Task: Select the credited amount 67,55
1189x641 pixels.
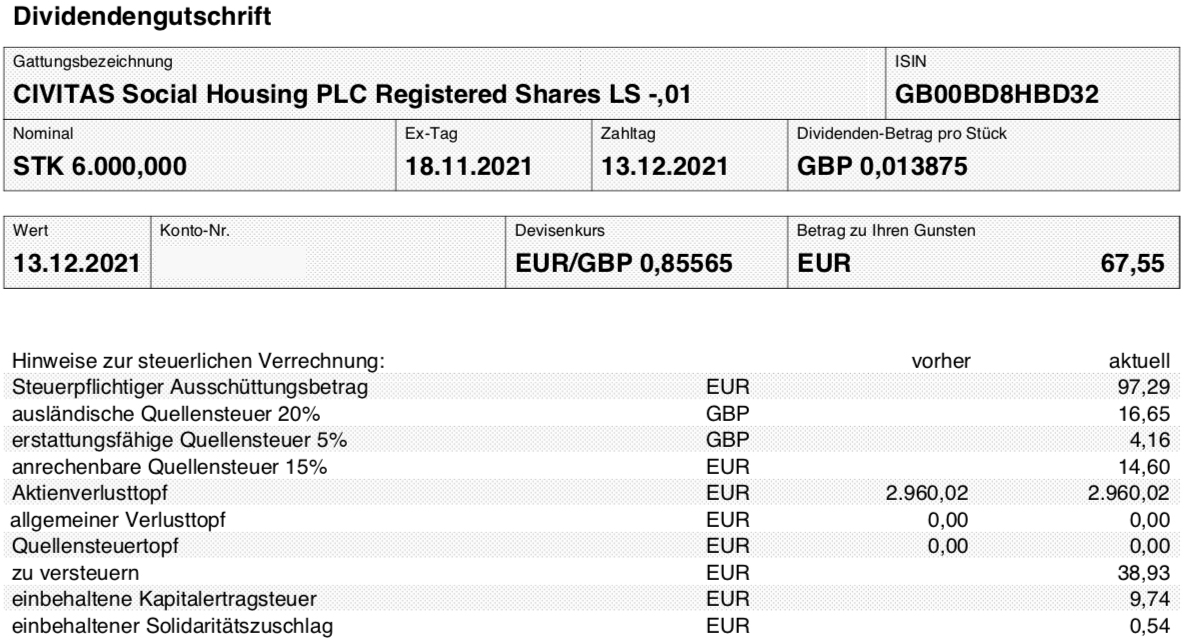Action: click(x=1132, y=263)
